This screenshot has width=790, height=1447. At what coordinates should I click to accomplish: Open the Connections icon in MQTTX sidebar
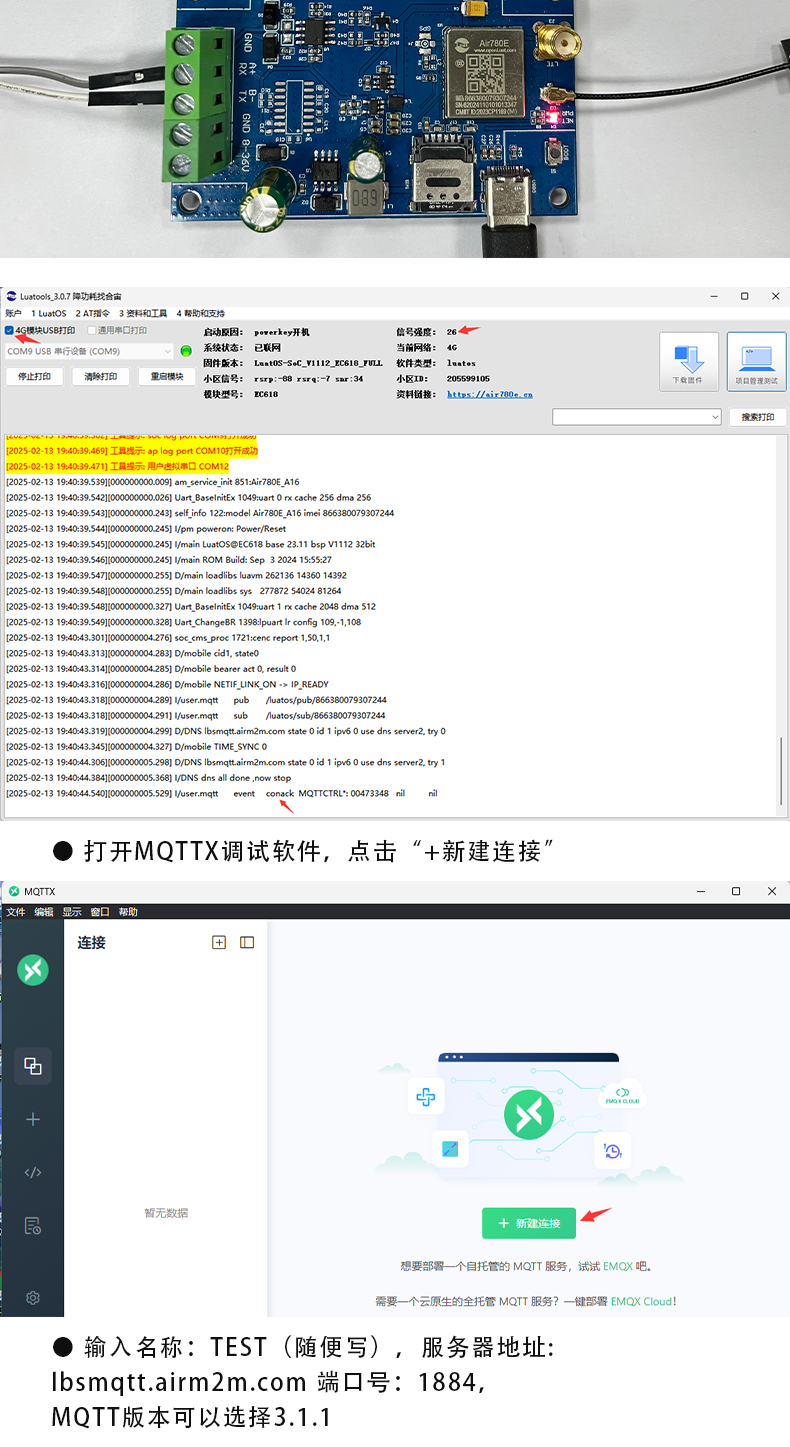click(33, 1066)
